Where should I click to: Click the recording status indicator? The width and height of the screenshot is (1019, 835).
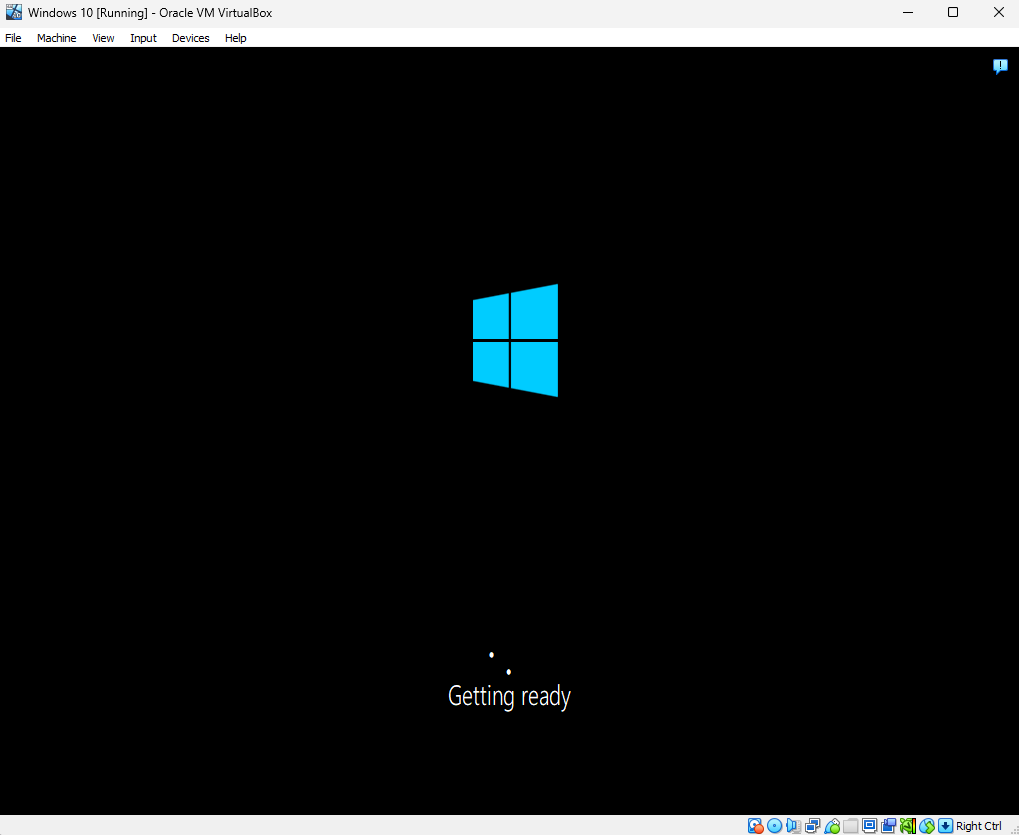(888, 826)
